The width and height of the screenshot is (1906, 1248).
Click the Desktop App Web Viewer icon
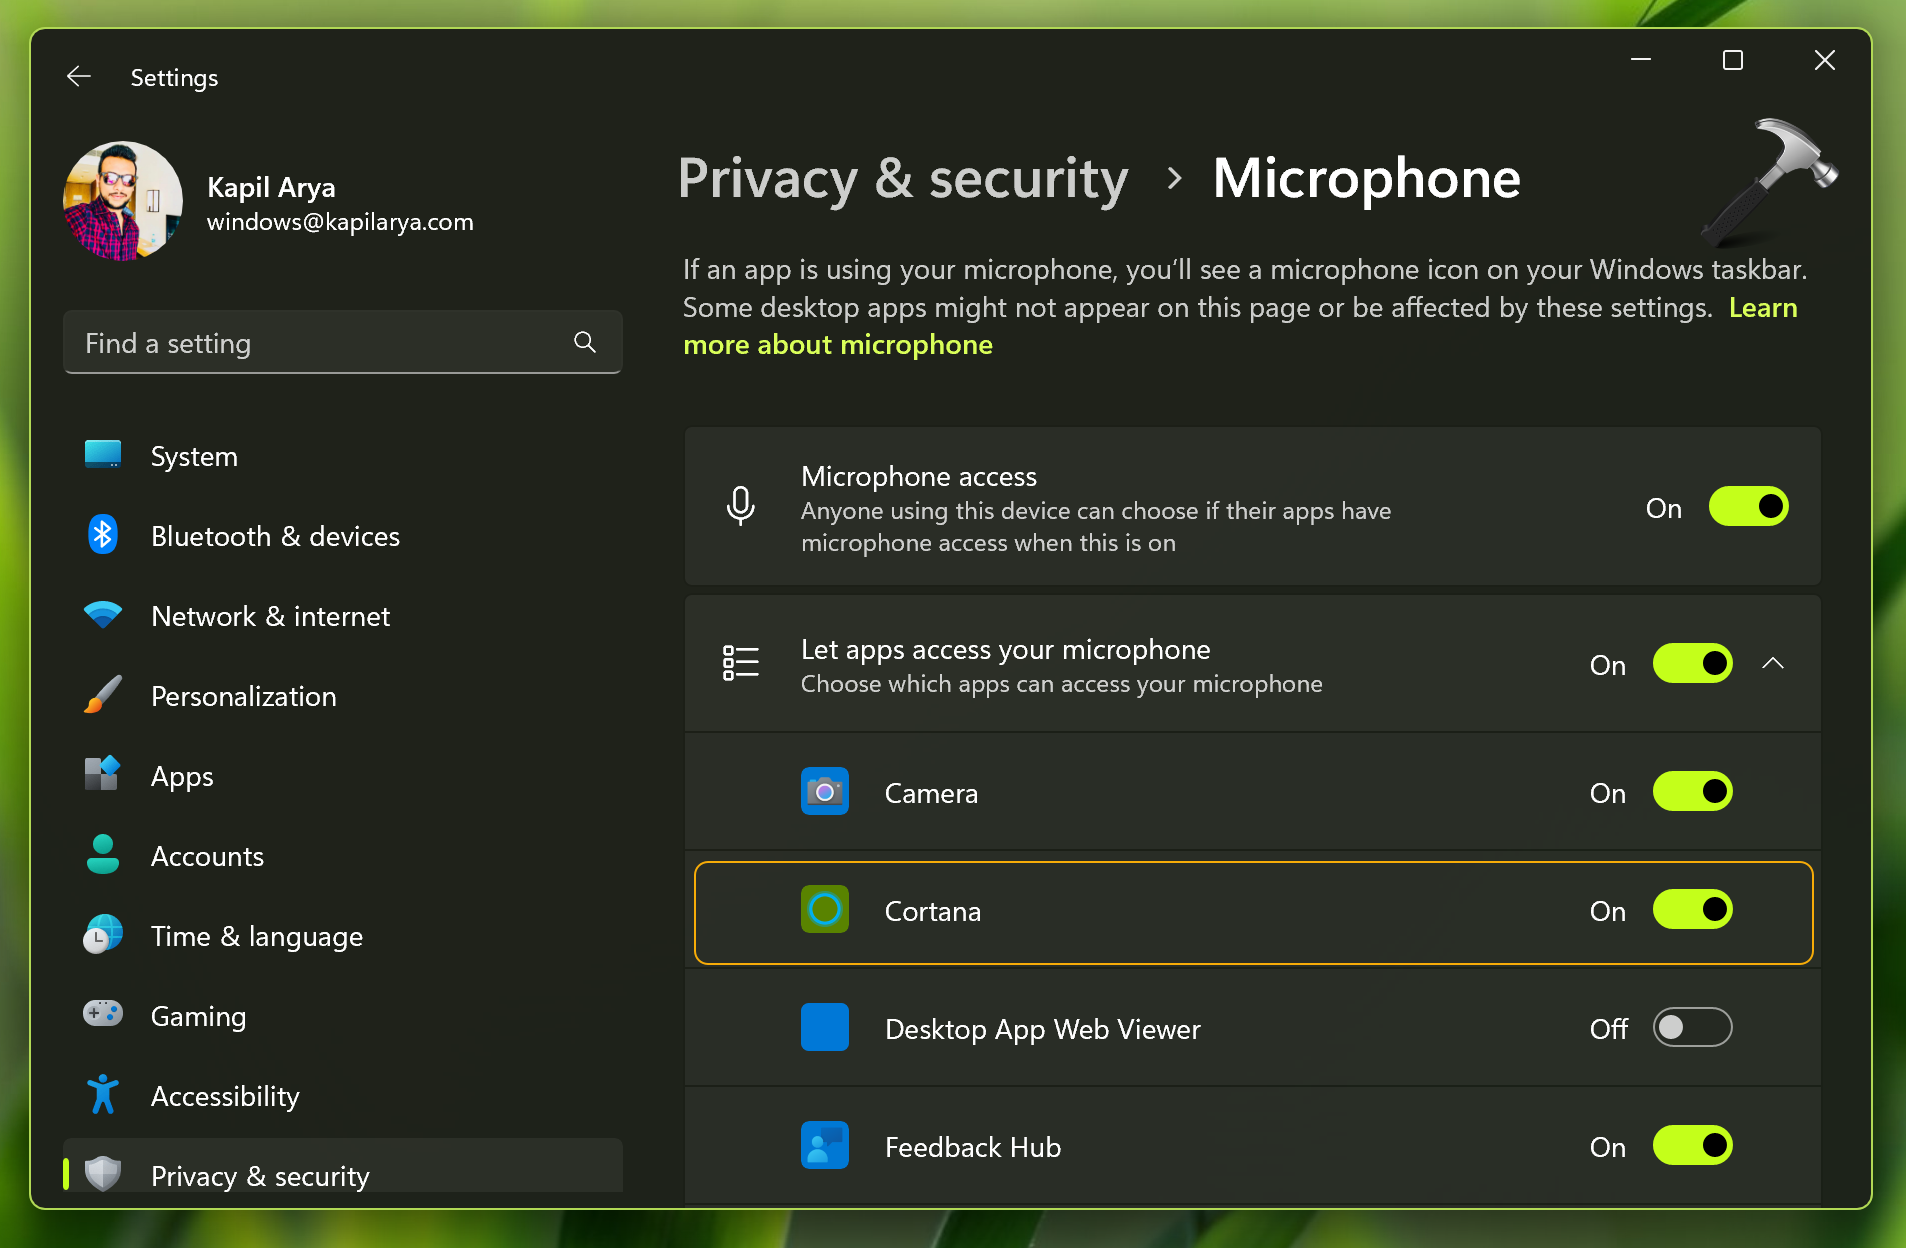coord(824,1028)
